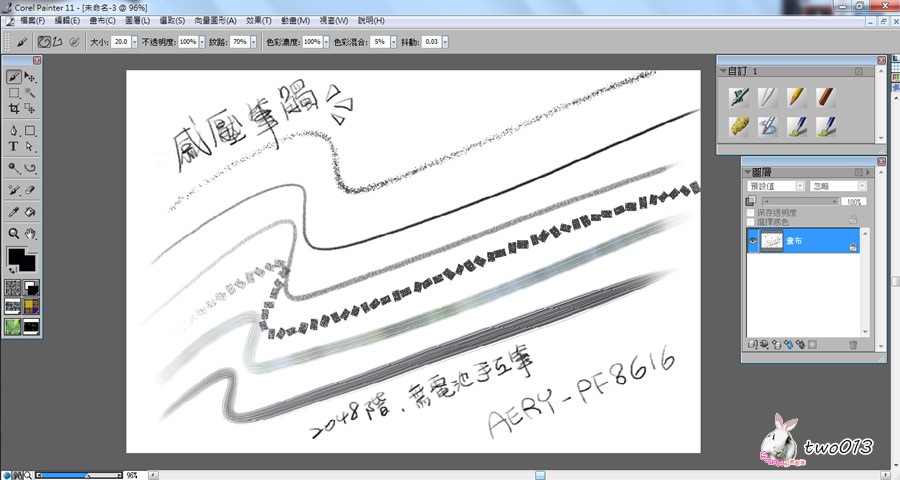
Task: Select the Shape Selection arrow tool
Action: pyautogui.click(x=30, y=146)
